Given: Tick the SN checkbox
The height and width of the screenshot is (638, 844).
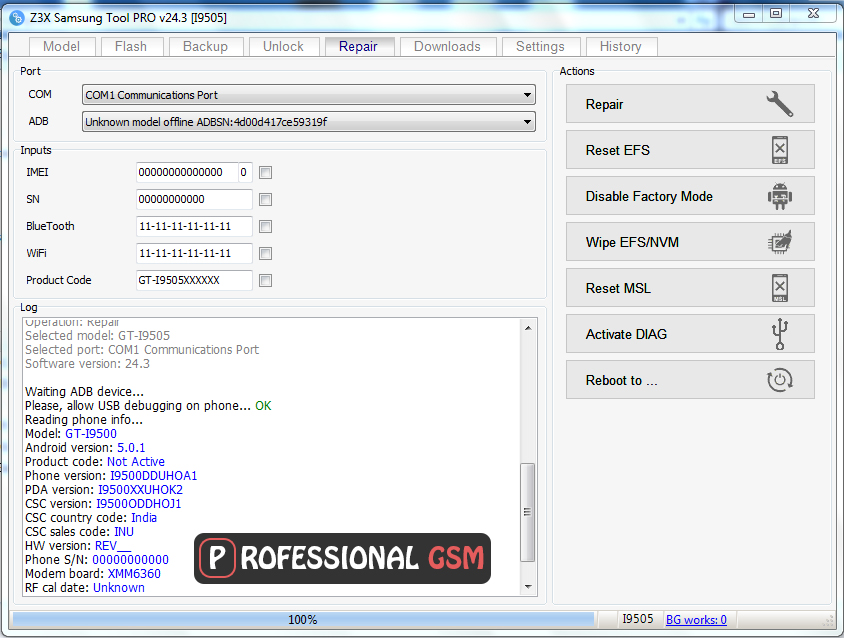Looking at the screenshot, I should [x=265, y=199].
